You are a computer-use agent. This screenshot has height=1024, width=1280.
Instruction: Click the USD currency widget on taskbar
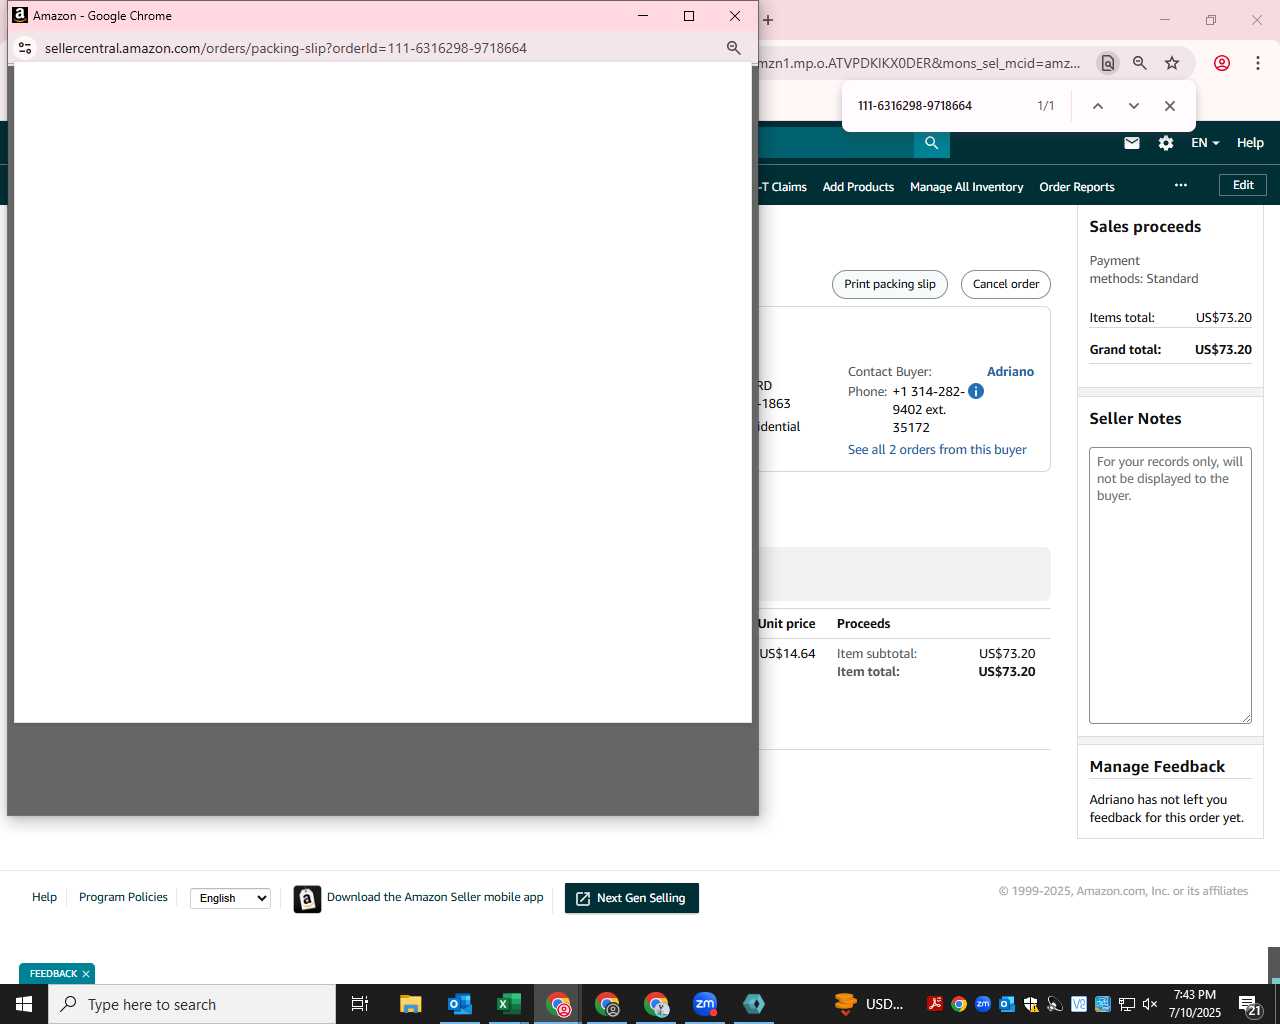point(868,1004)
